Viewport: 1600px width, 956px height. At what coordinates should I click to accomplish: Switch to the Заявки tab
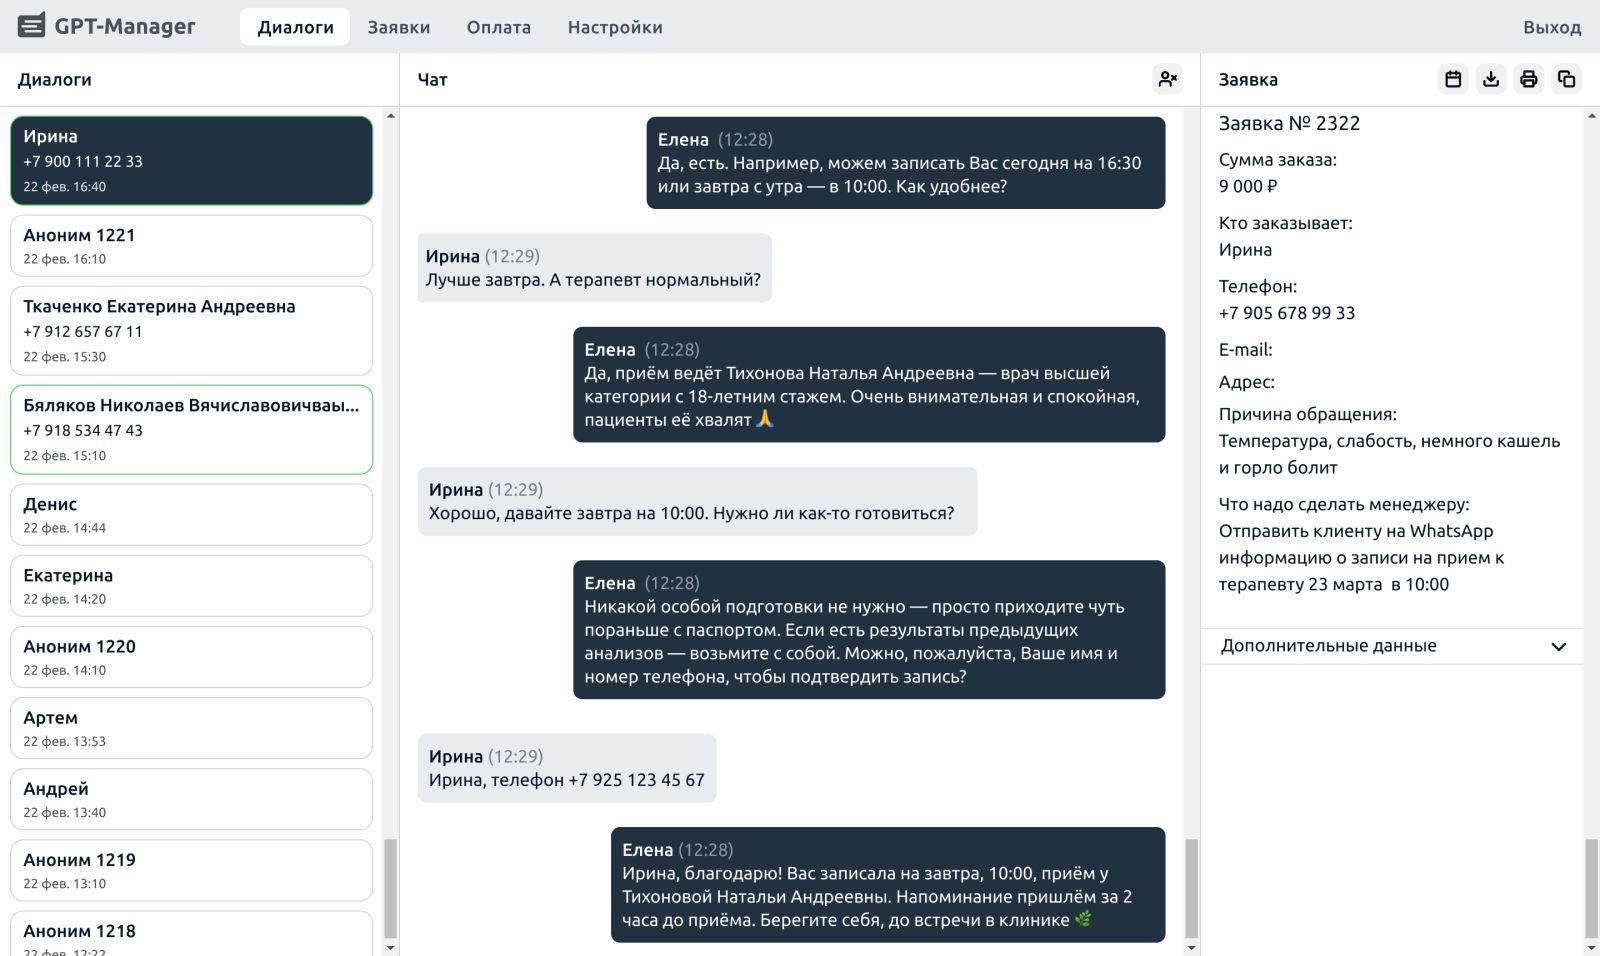[398, 27]
